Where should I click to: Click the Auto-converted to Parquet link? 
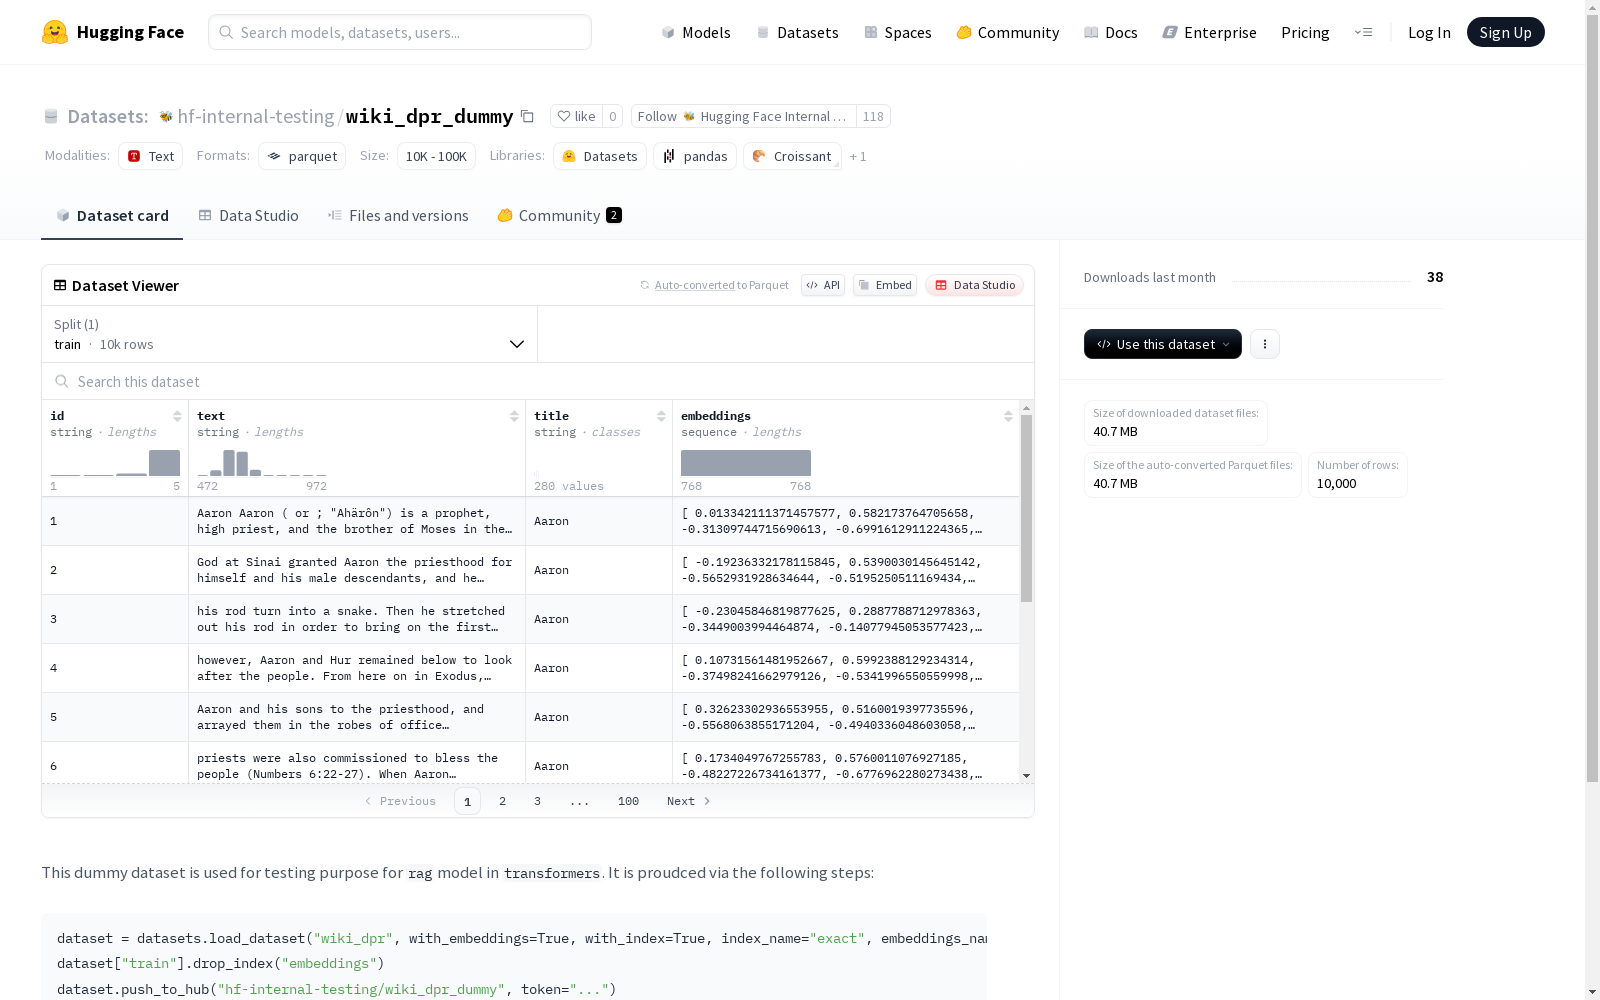coord(694,285)
